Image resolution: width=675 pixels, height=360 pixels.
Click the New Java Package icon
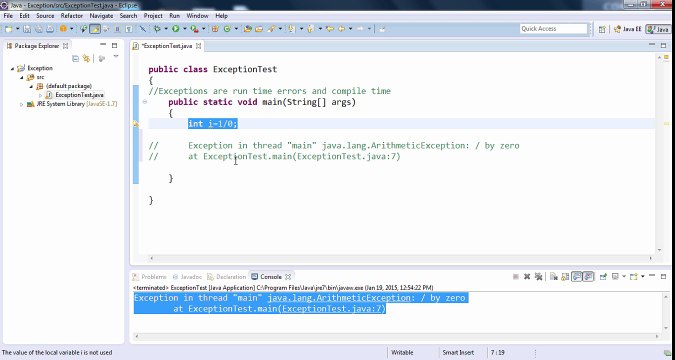click(x=215, y=29)
